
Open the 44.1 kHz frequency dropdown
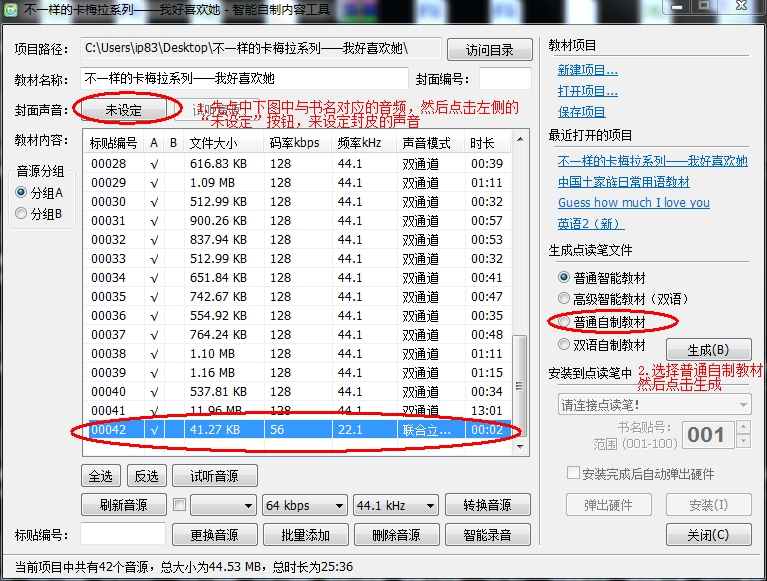[395, 505]
